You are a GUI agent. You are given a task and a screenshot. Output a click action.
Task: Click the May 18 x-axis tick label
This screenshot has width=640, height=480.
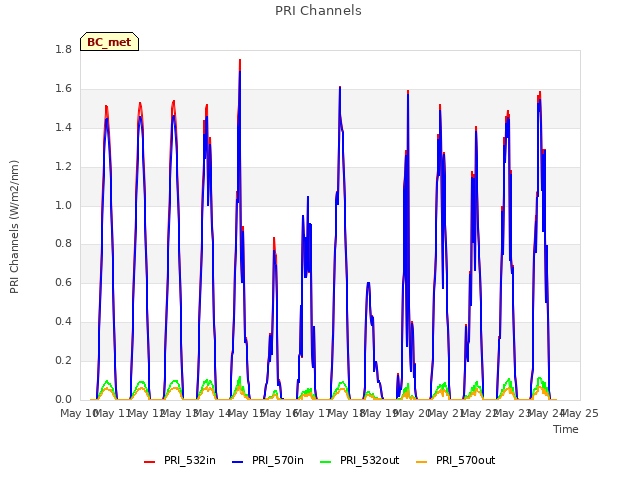point(346,413)
